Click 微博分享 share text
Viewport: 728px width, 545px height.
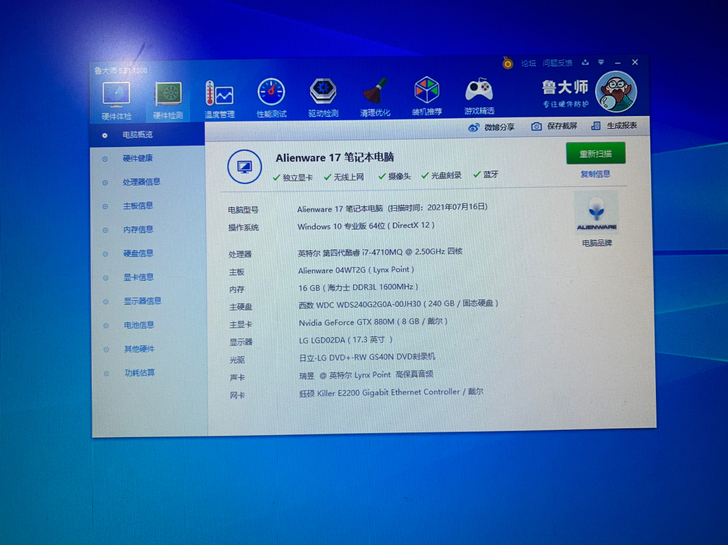499,127
